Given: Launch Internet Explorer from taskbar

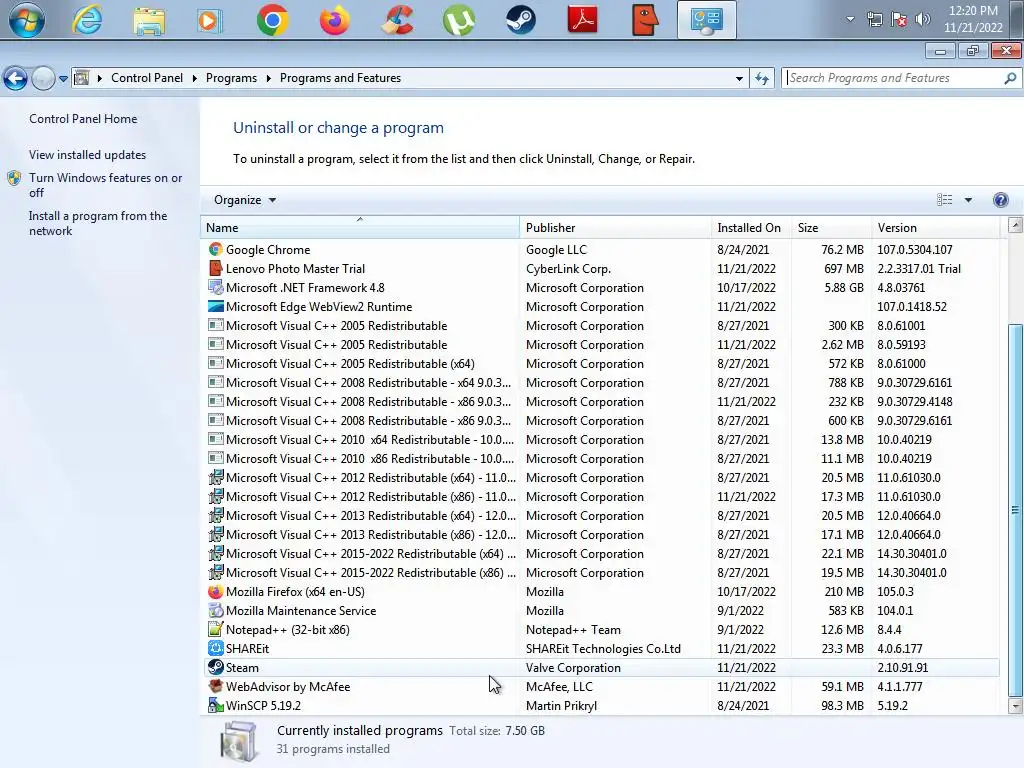Looking at the screenshot, I should 88,20.
